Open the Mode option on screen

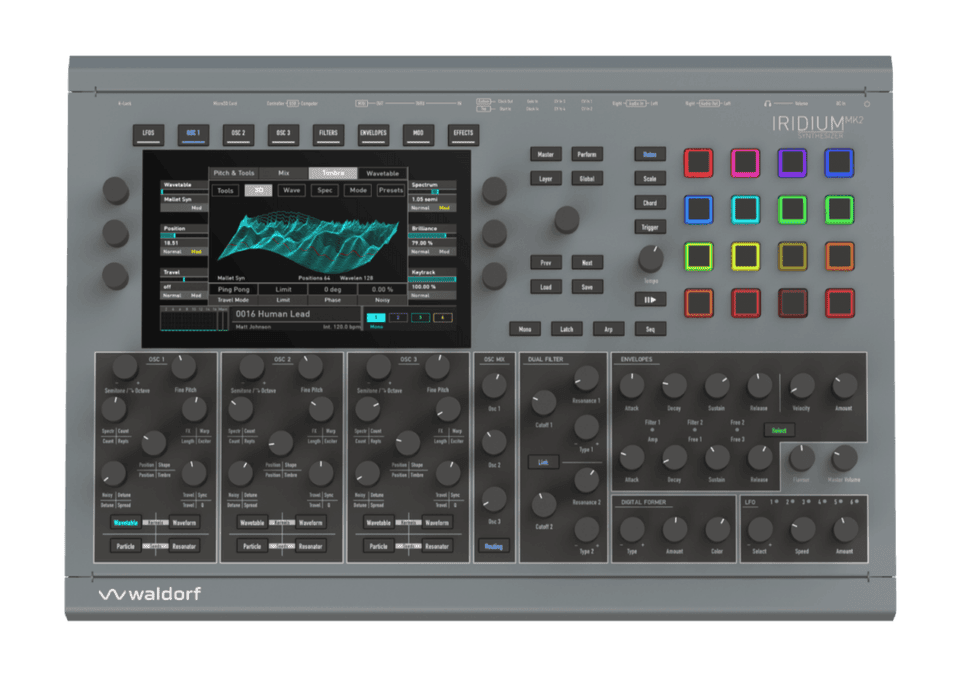click(x=358, y=190)
